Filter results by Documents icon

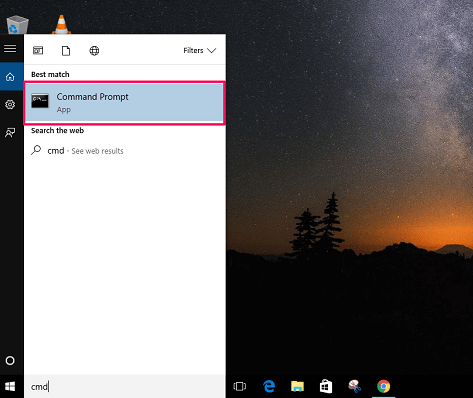point(66,51)
